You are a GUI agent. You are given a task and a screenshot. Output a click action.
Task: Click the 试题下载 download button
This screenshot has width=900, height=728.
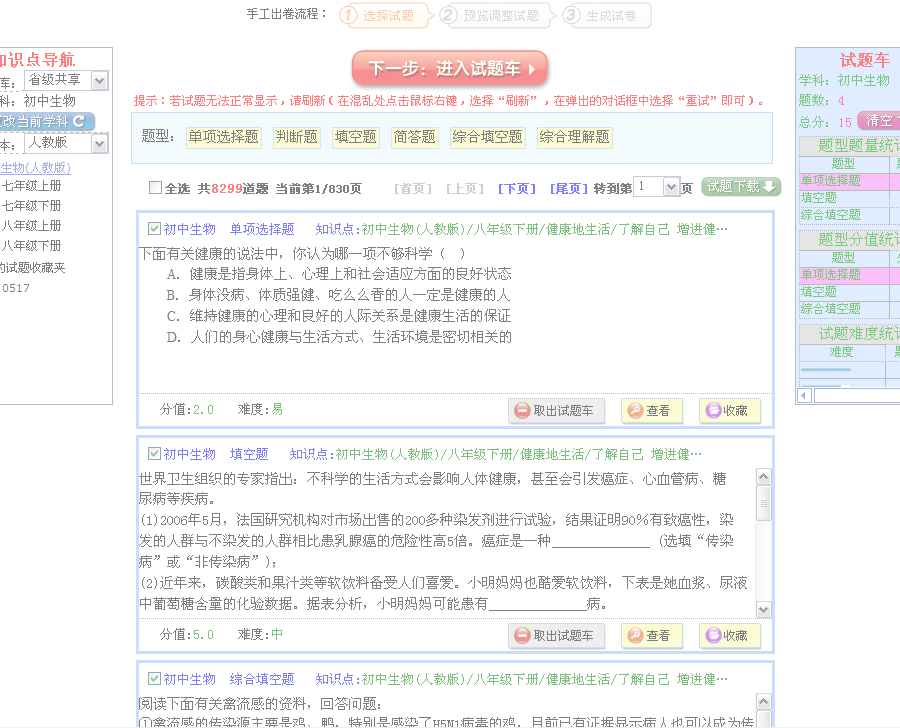click(740, 187)
